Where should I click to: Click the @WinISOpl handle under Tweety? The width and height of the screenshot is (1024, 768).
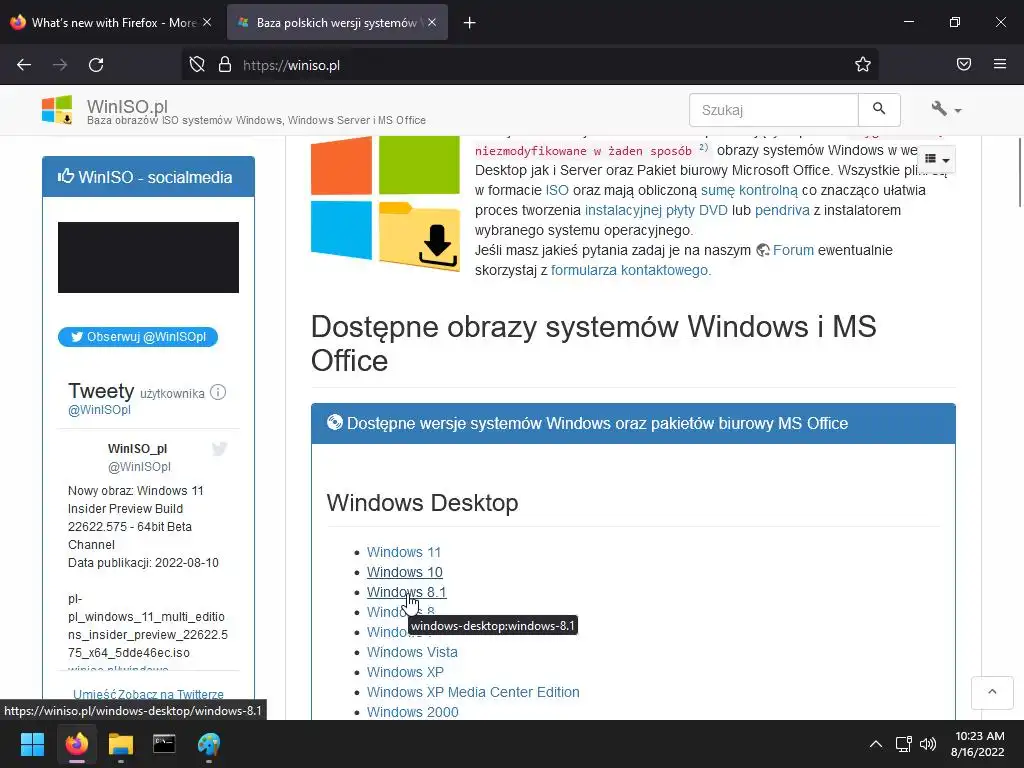click(x=99, y=409)
